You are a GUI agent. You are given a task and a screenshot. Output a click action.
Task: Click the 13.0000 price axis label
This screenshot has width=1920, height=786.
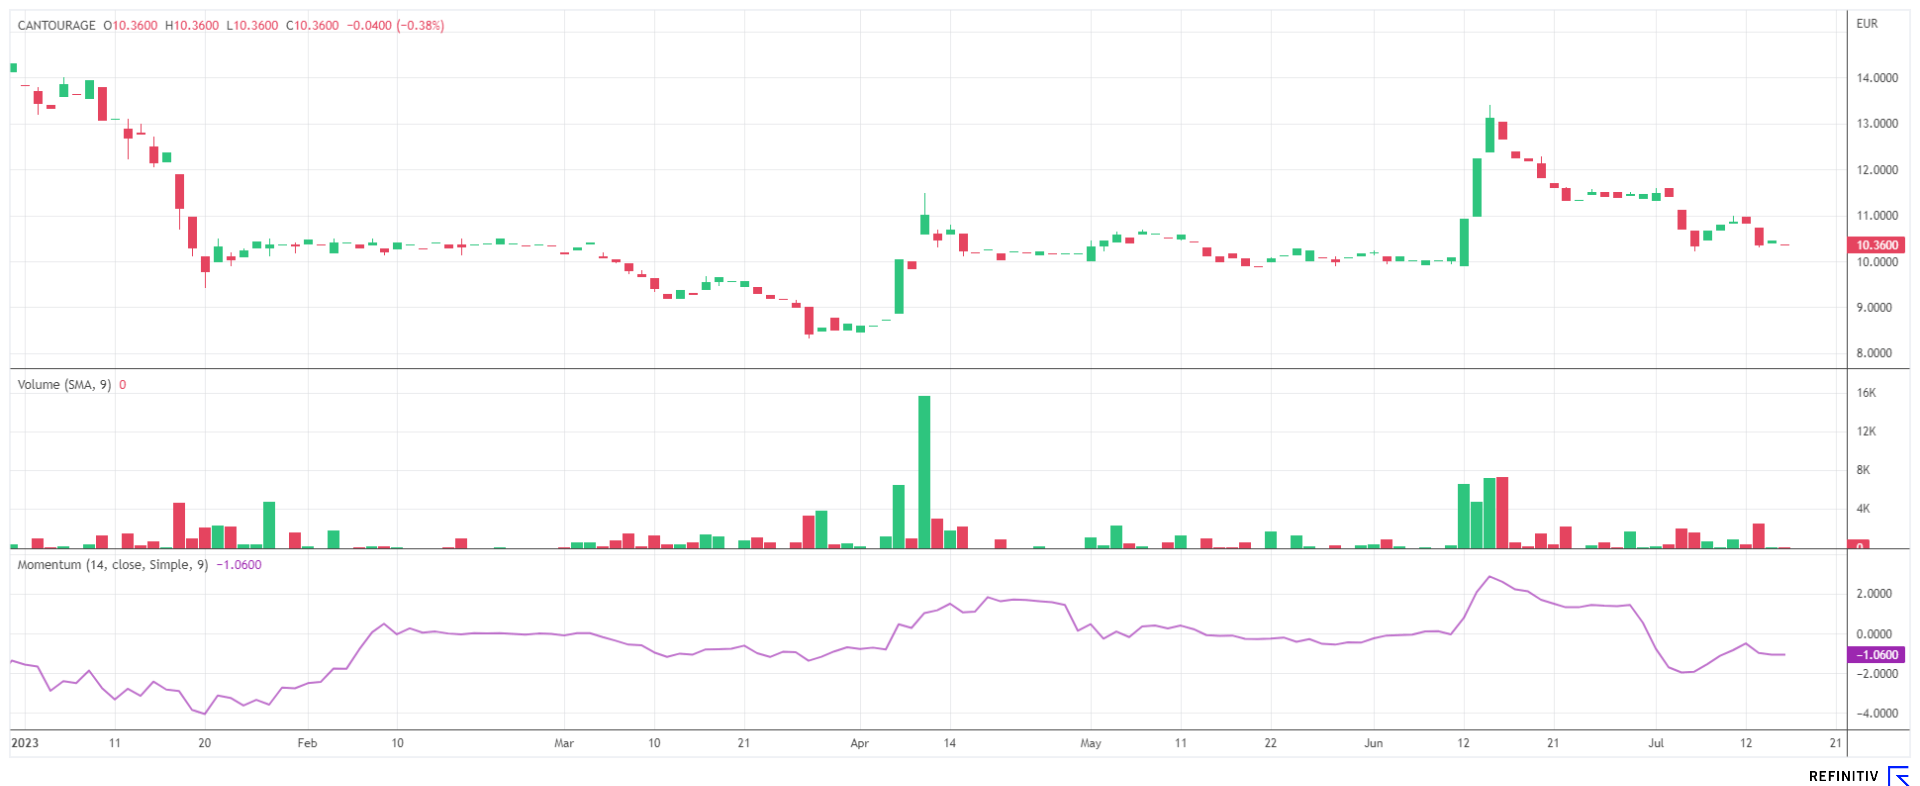coord(1877,123)
